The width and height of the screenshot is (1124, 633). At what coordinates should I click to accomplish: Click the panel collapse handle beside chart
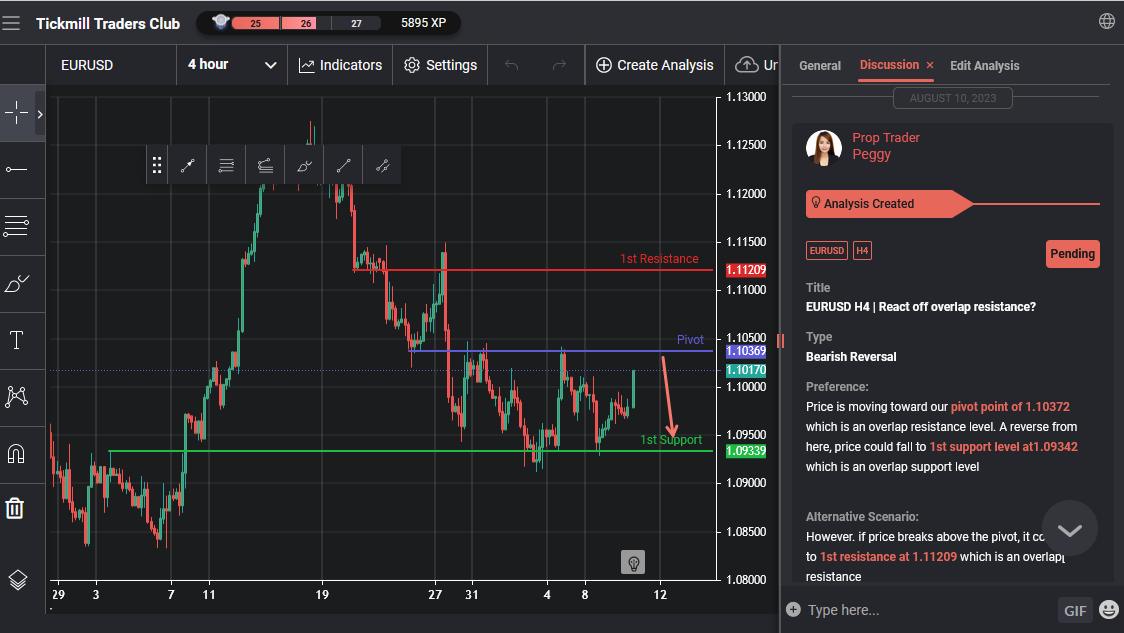pyautogui.click(x=781, y=341)
